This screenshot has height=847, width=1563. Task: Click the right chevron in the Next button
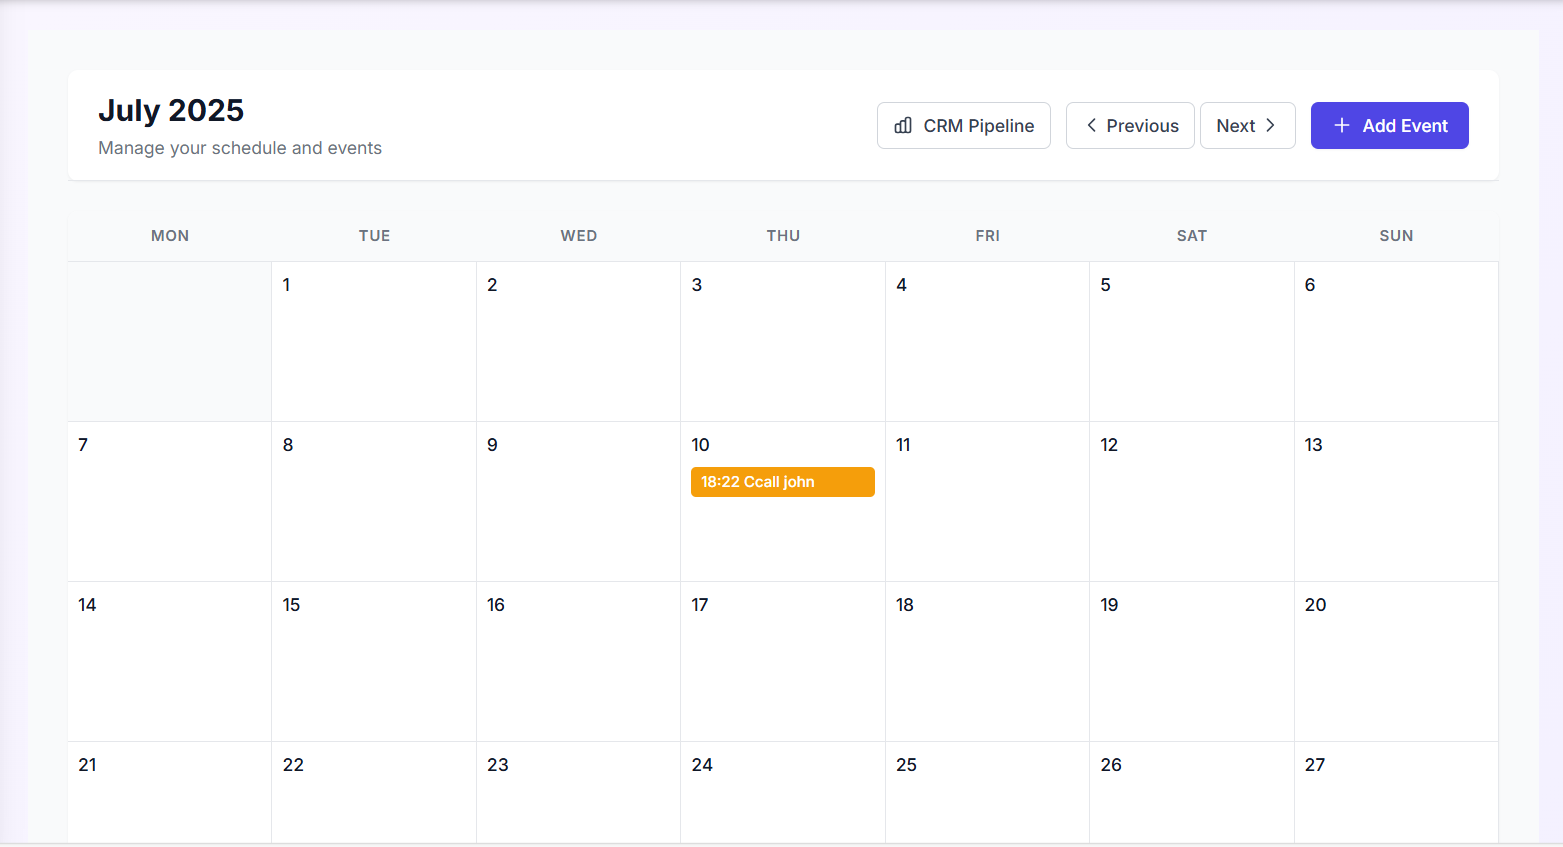1271,125
